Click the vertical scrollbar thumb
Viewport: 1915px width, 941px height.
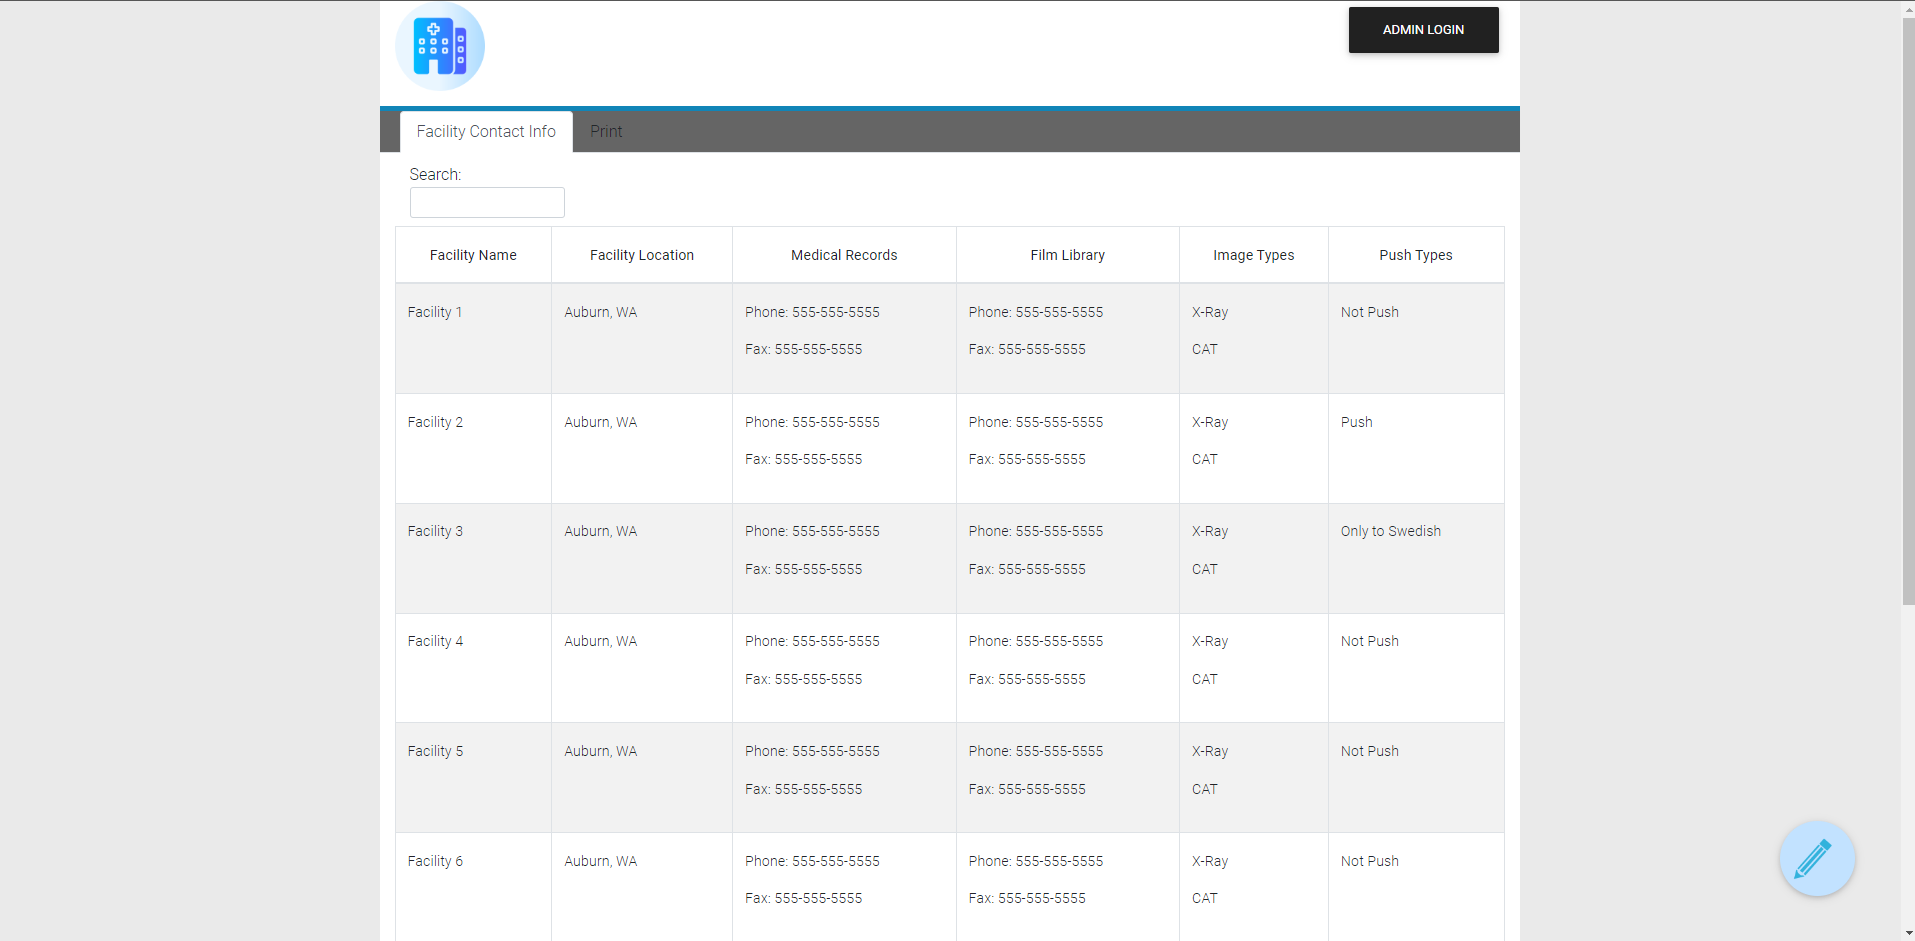[x=1908, y=310]
